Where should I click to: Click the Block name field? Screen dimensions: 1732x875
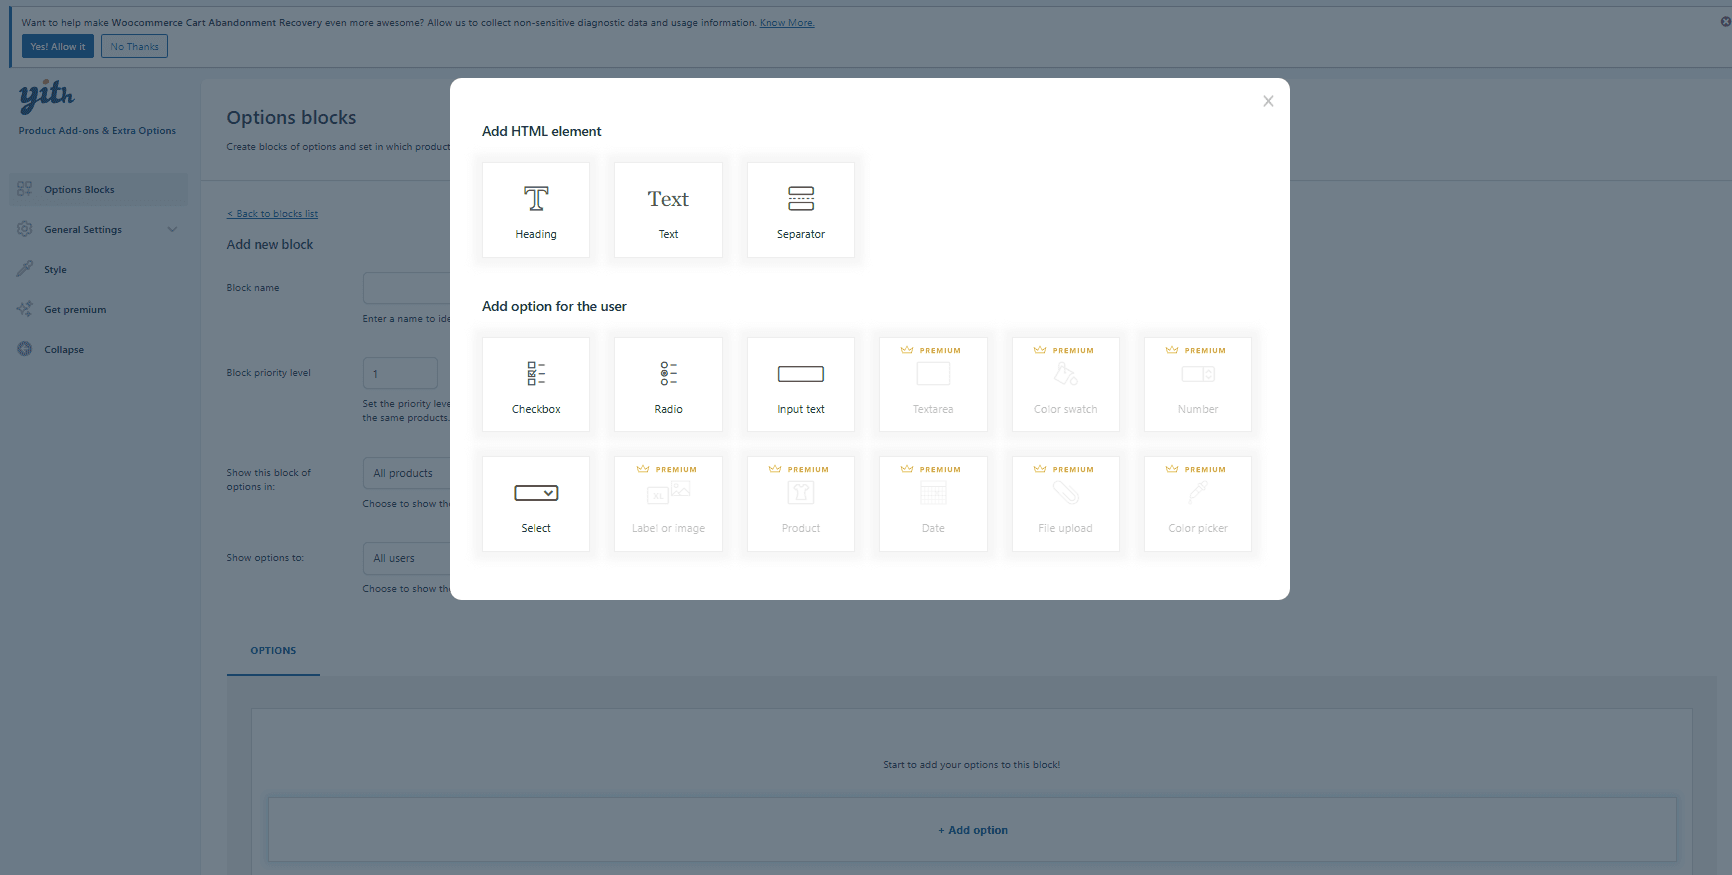pyautogui.click(x=406, y=288)
